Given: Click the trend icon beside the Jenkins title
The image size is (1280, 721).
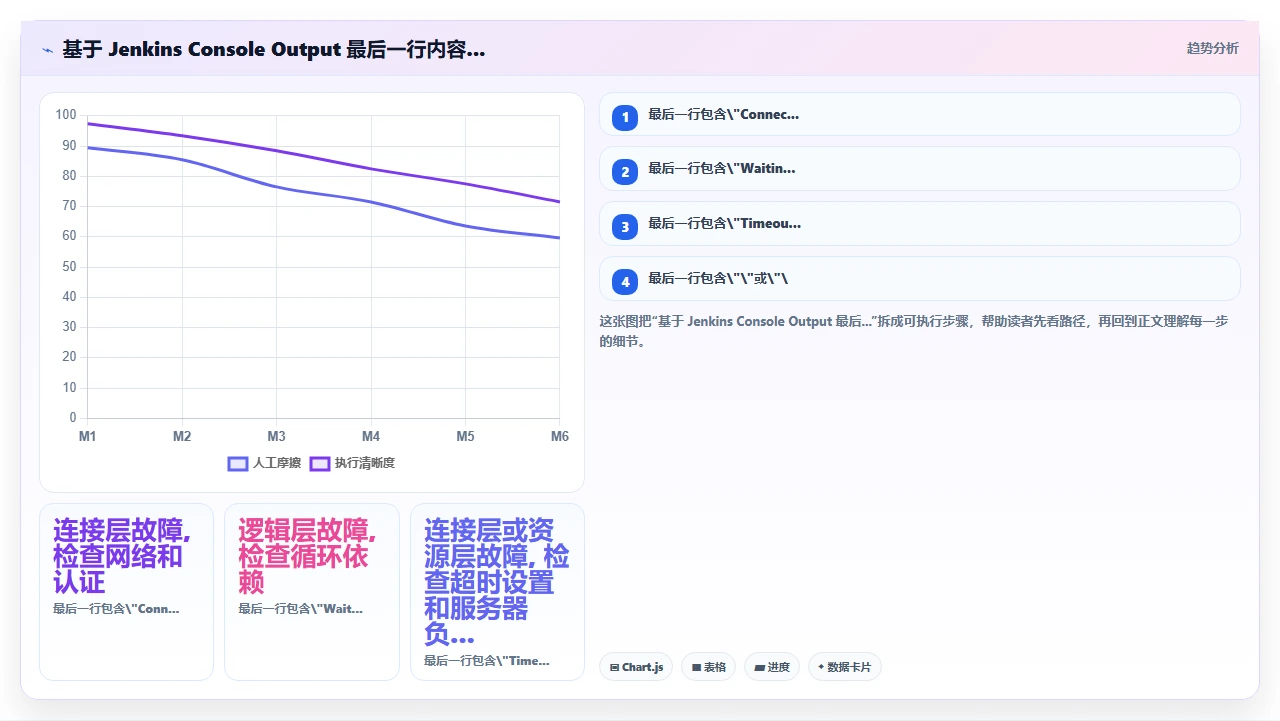Looking at the screenshot, I should (x=47, y=49).
